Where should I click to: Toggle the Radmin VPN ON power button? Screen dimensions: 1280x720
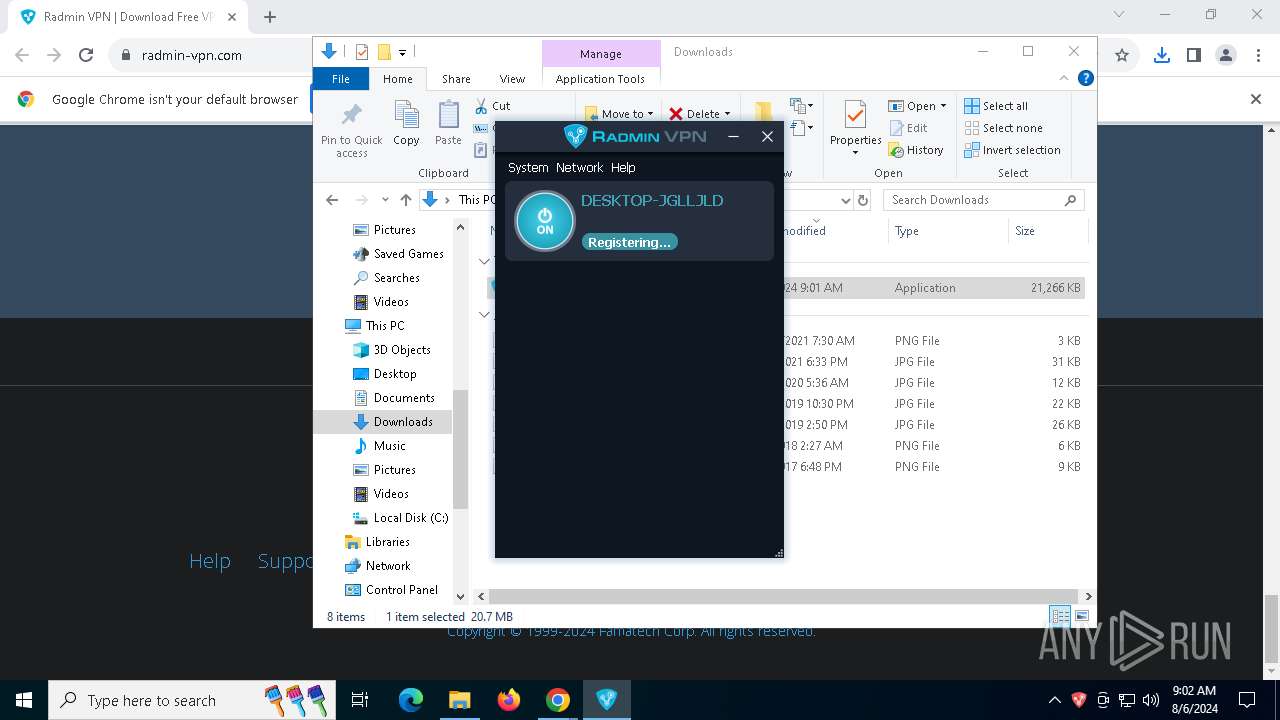click(545, 221)
